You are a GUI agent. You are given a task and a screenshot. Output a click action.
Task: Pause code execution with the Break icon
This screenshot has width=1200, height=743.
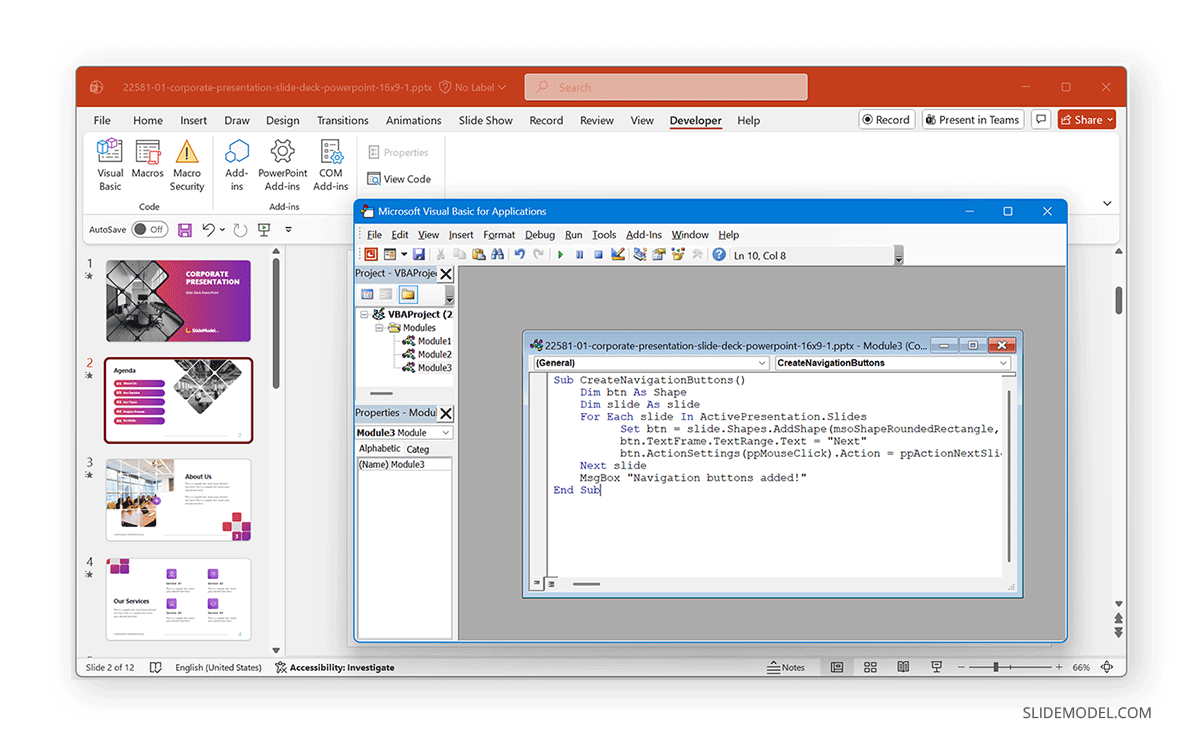[581, 255]
